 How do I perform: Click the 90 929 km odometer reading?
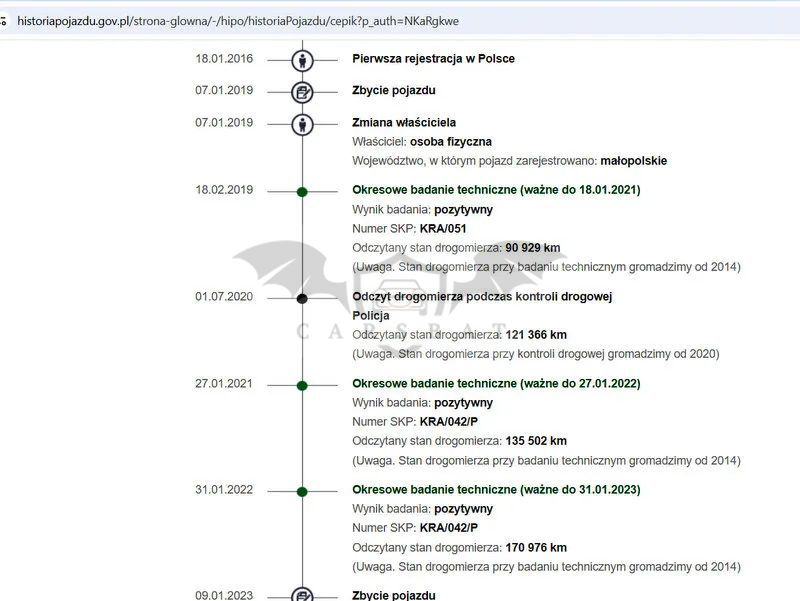(x=533, y=248)
